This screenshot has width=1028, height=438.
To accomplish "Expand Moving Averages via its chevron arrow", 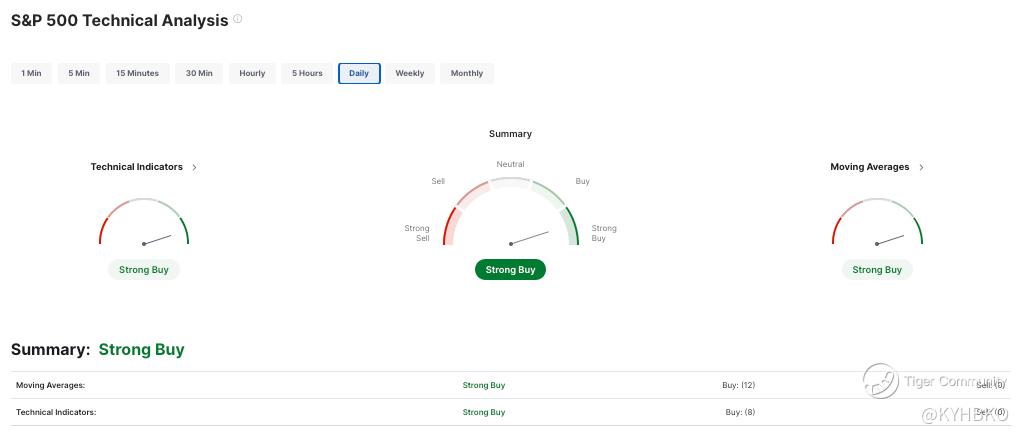I will pos(921,167).
